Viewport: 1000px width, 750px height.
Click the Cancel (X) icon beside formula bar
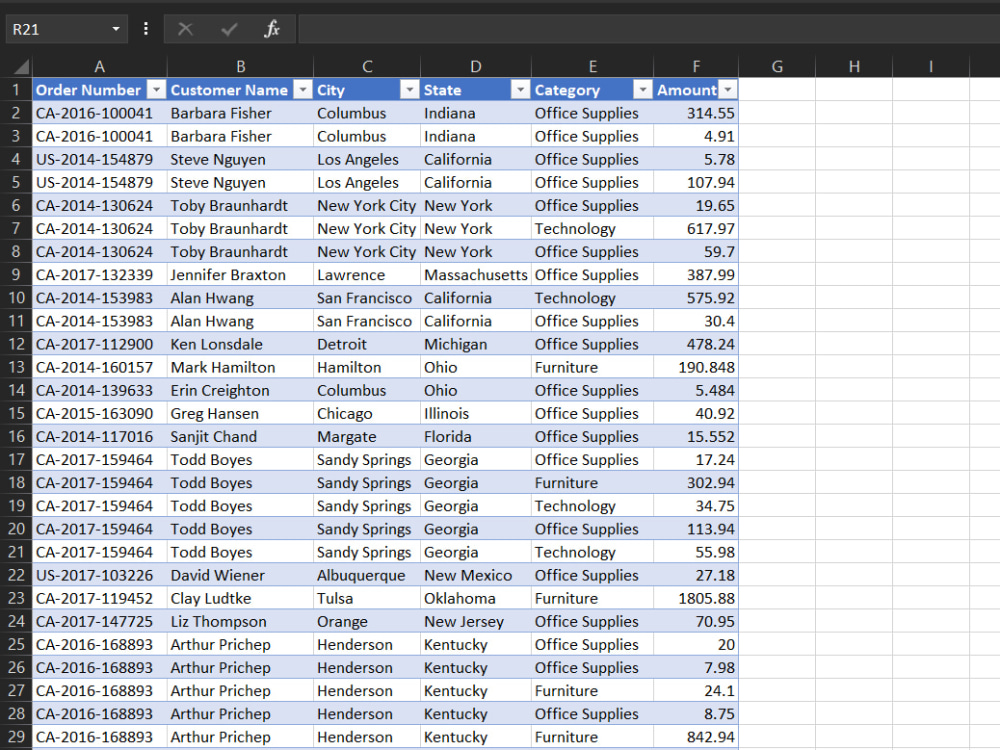(x=183, y=29)
